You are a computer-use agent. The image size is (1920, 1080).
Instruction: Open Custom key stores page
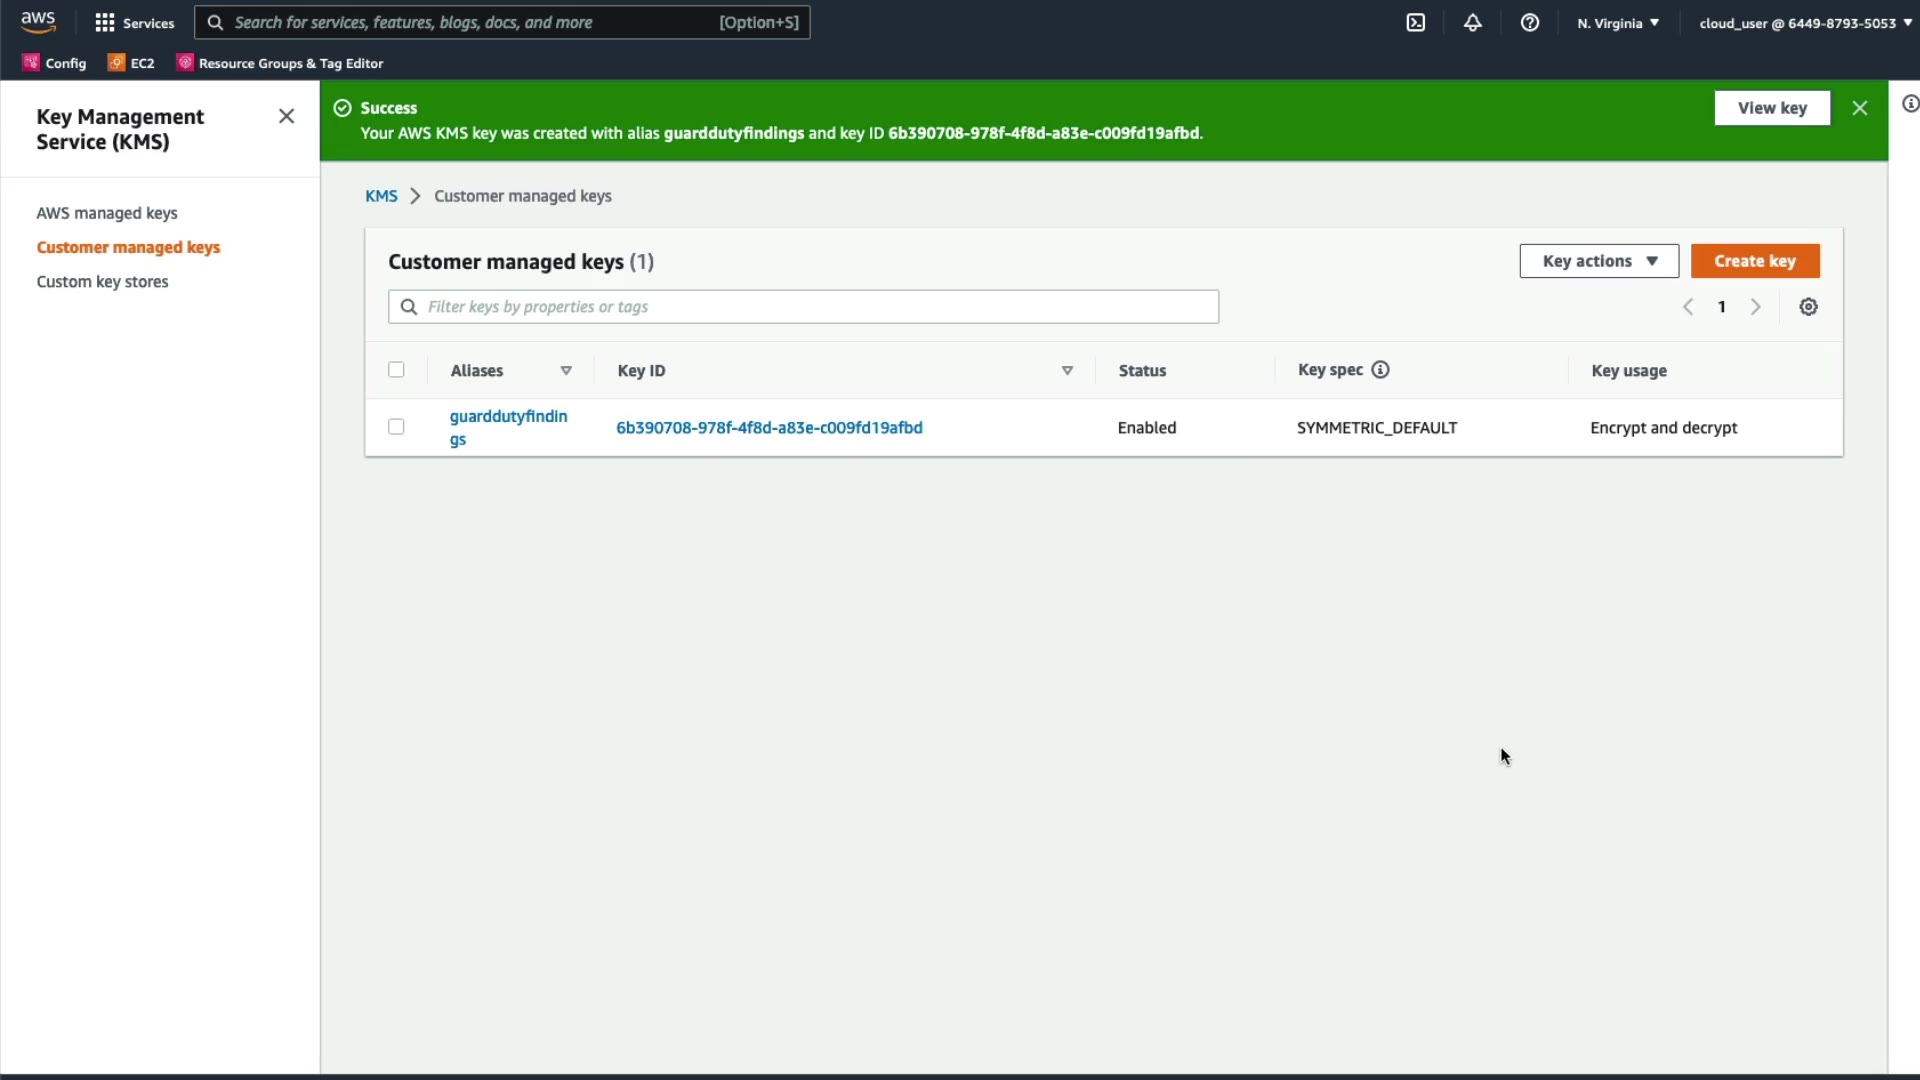point(102,282)
